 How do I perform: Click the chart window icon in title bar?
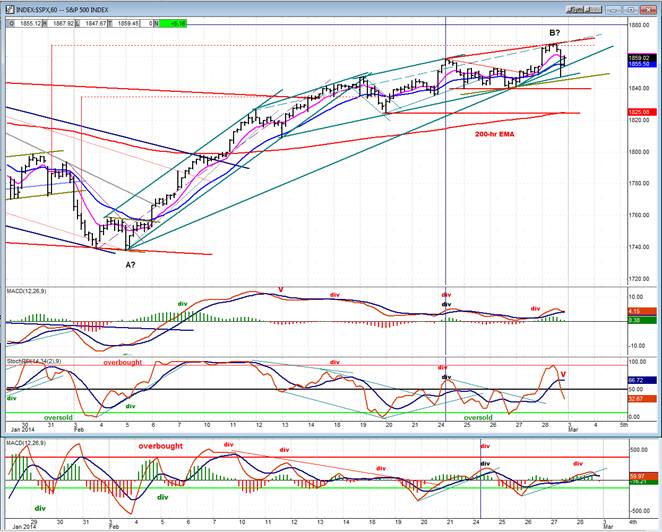[7, 6]
